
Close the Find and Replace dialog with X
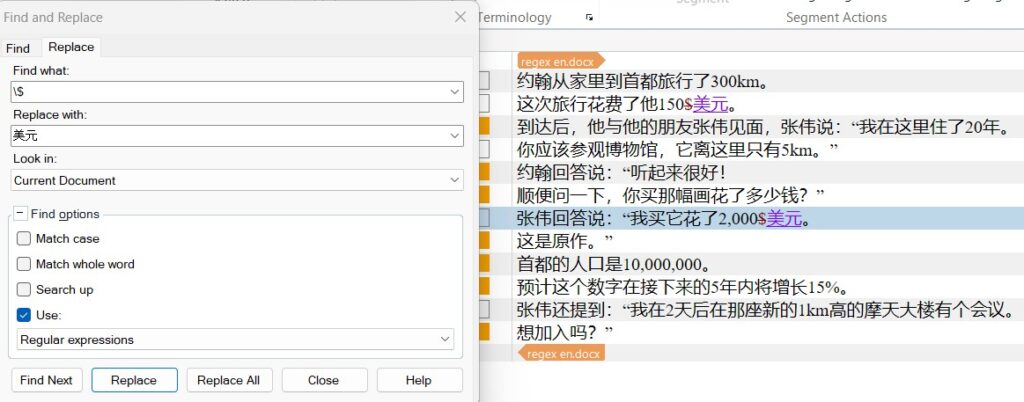point(460,17)
